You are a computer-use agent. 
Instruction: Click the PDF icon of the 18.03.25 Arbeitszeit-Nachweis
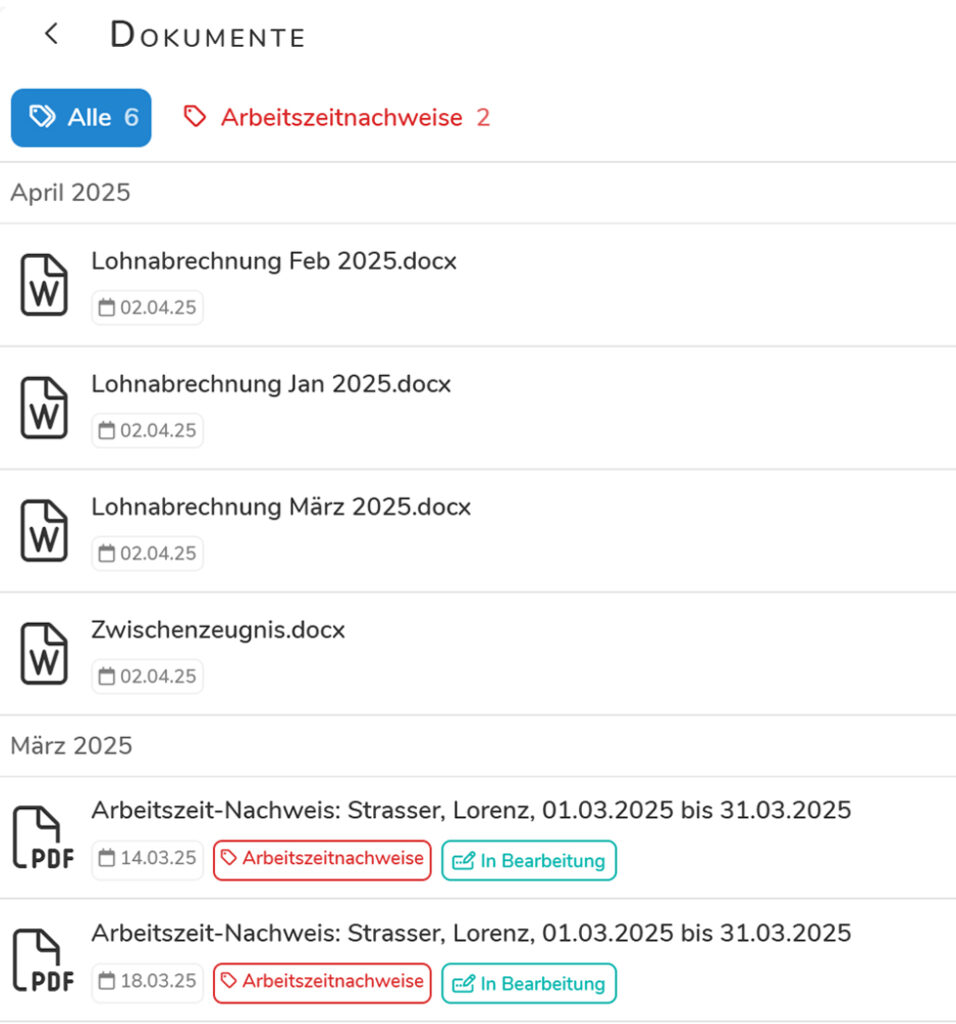pyautogui.click(x=44, y=961)
